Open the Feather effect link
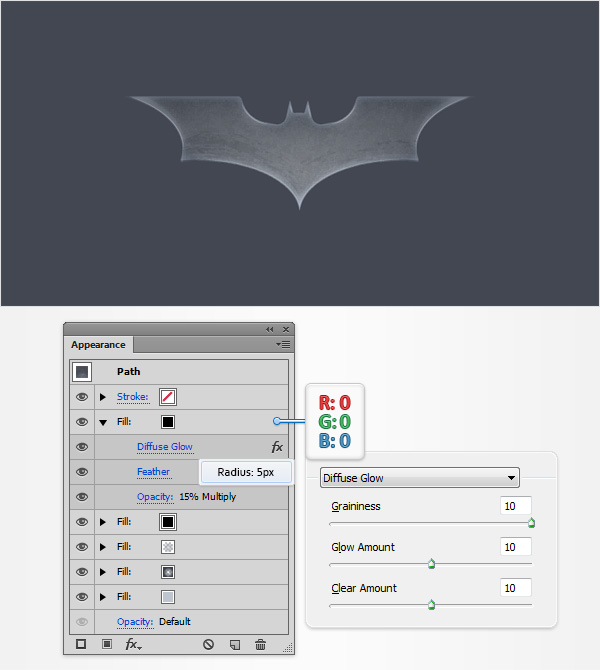 pyautogui.click(x=153, y=472)
